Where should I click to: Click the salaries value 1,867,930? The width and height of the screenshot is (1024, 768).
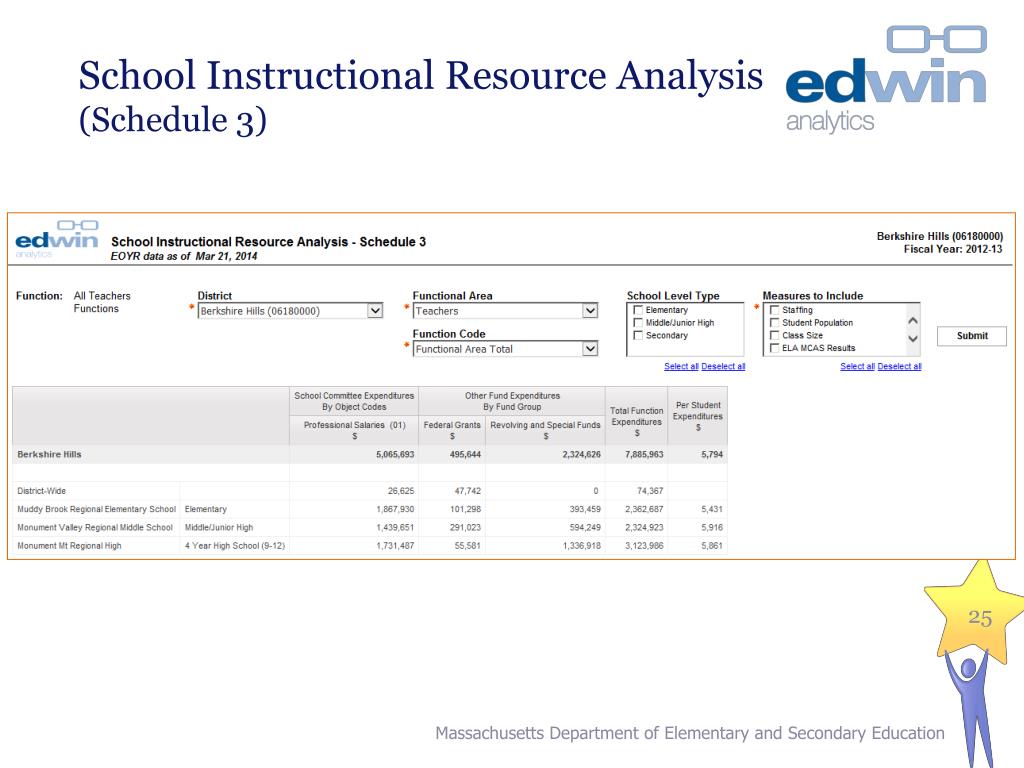[x=395, y=509]
